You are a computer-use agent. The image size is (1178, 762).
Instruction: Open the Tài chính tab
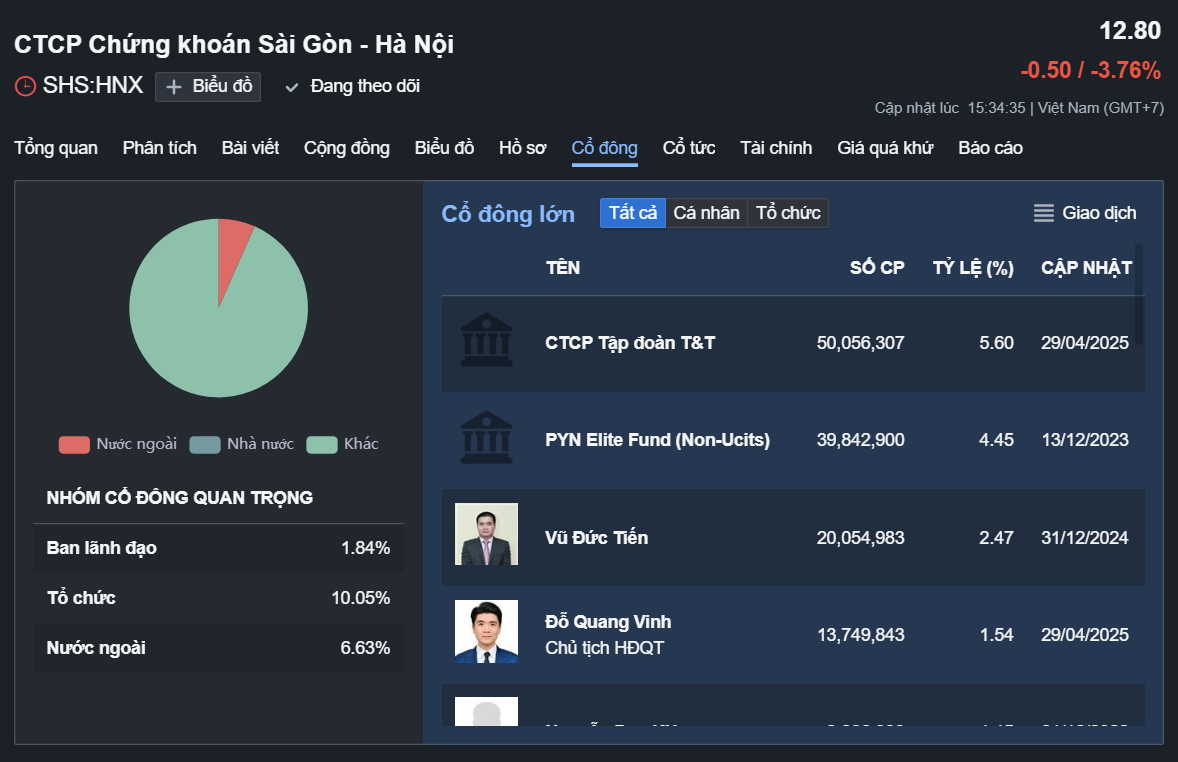click(x=776, y=148)
